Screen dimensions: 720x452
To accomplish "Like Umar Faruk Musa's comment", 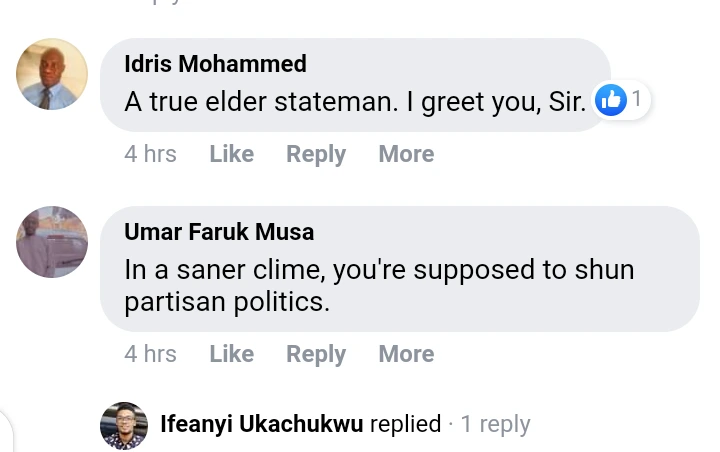I will [231, 354].
